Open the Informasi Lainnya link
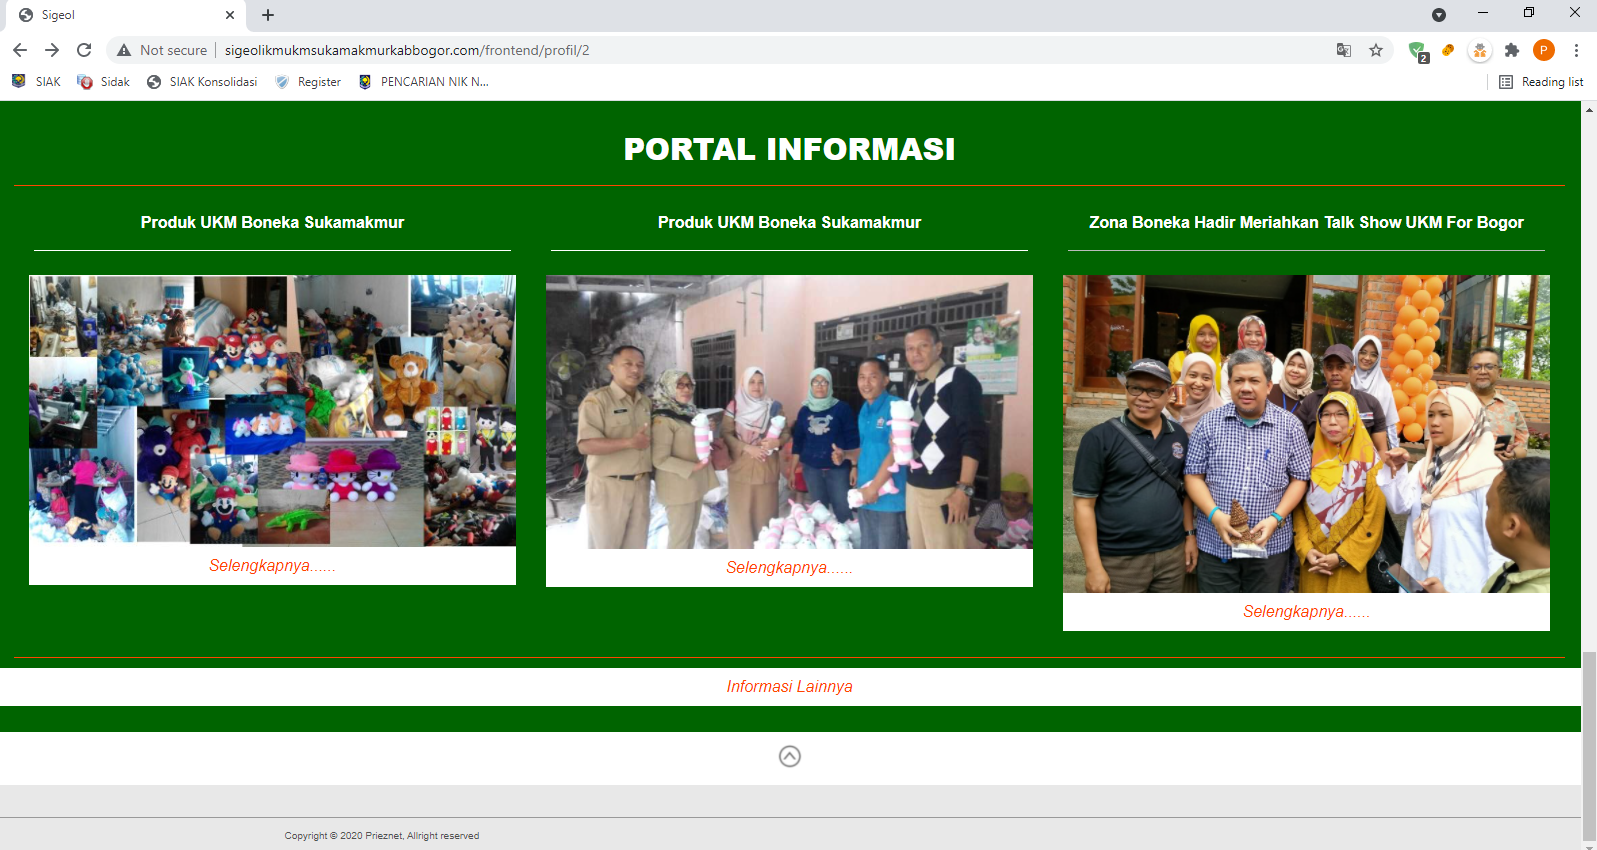Screen dimensions: 1597x850 pyautogui.click(x=789, y=686)
